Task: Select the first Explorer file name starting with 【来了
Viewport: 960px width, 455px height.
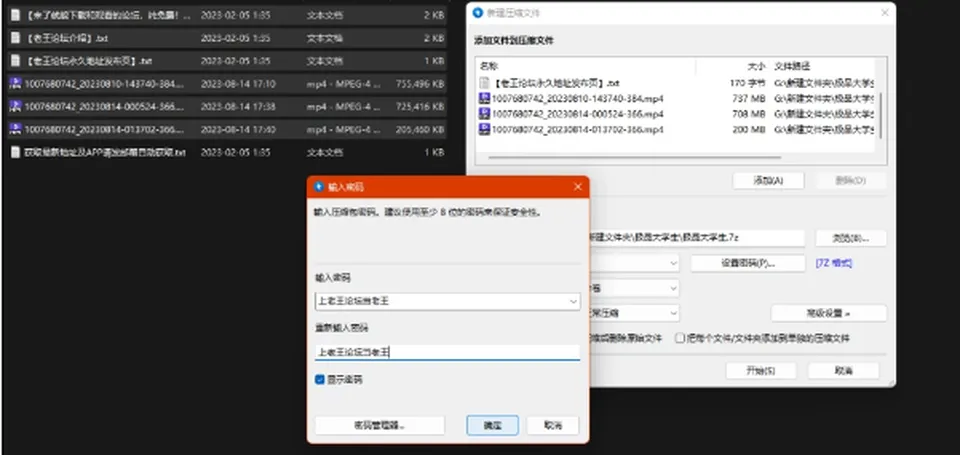Action: (108, 15)
